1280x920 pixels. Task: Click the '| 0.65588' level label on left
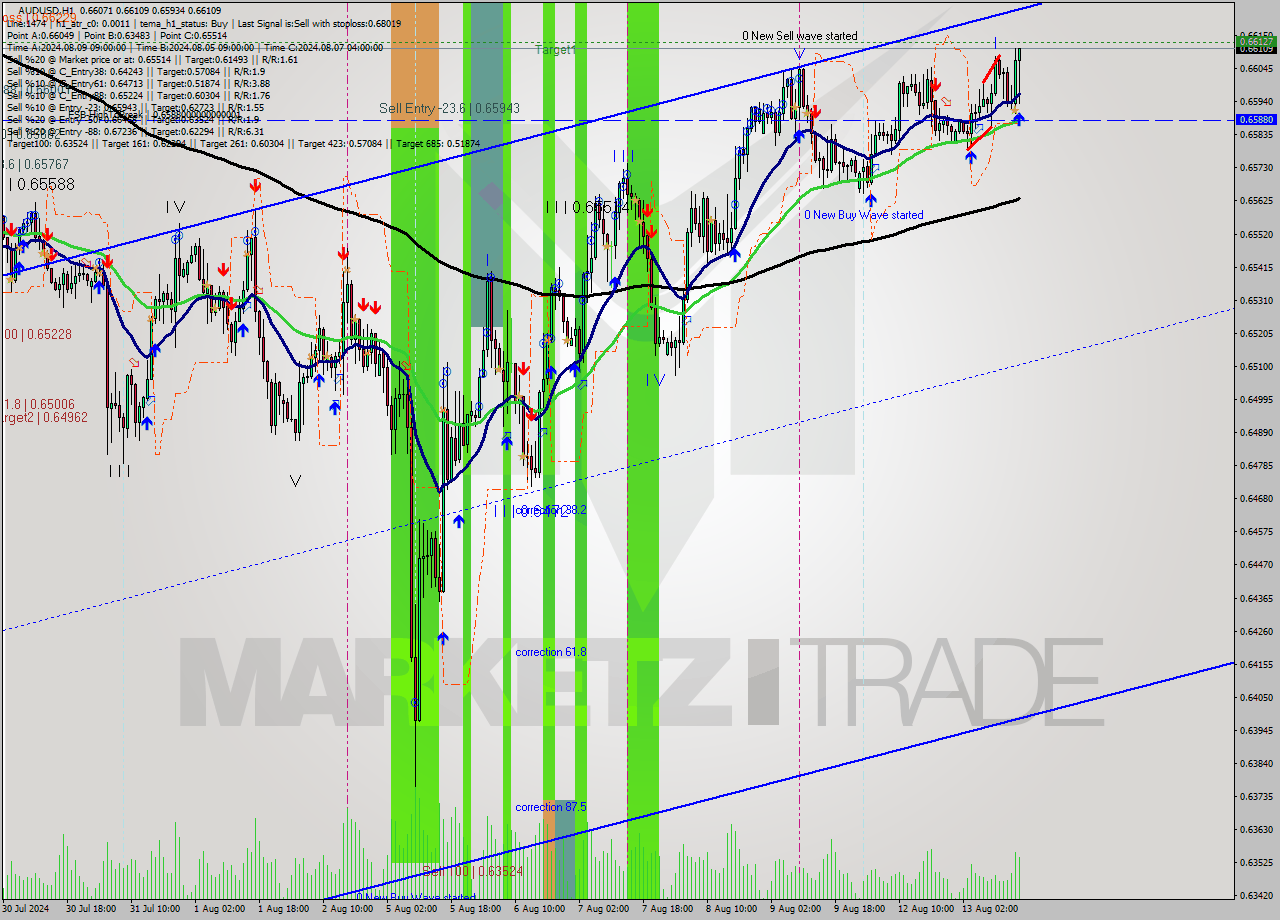pos(42,184)
